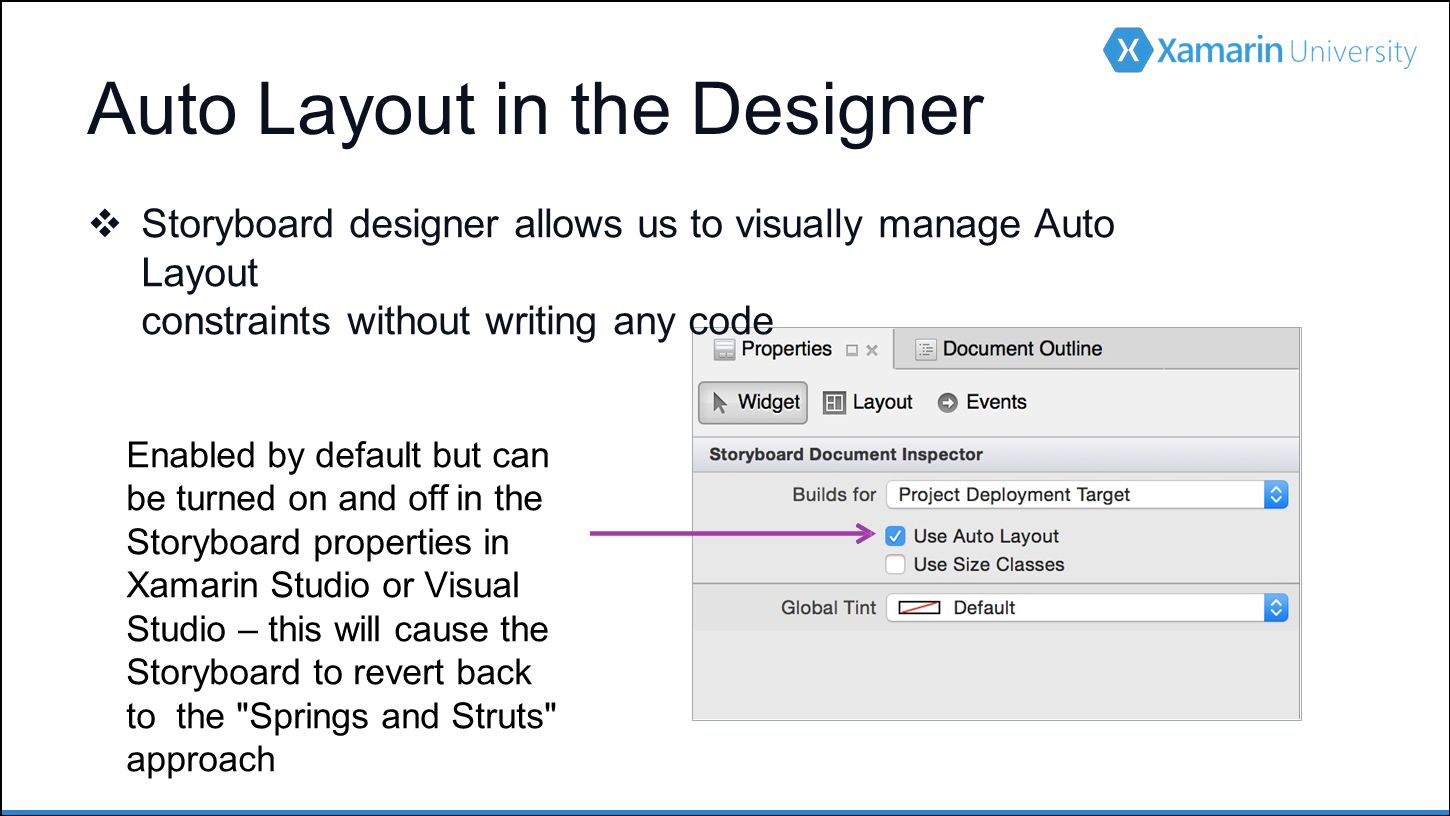Uncheck Use Auto Layout checkbox
1450x816 pixels.
pos(895,536)
